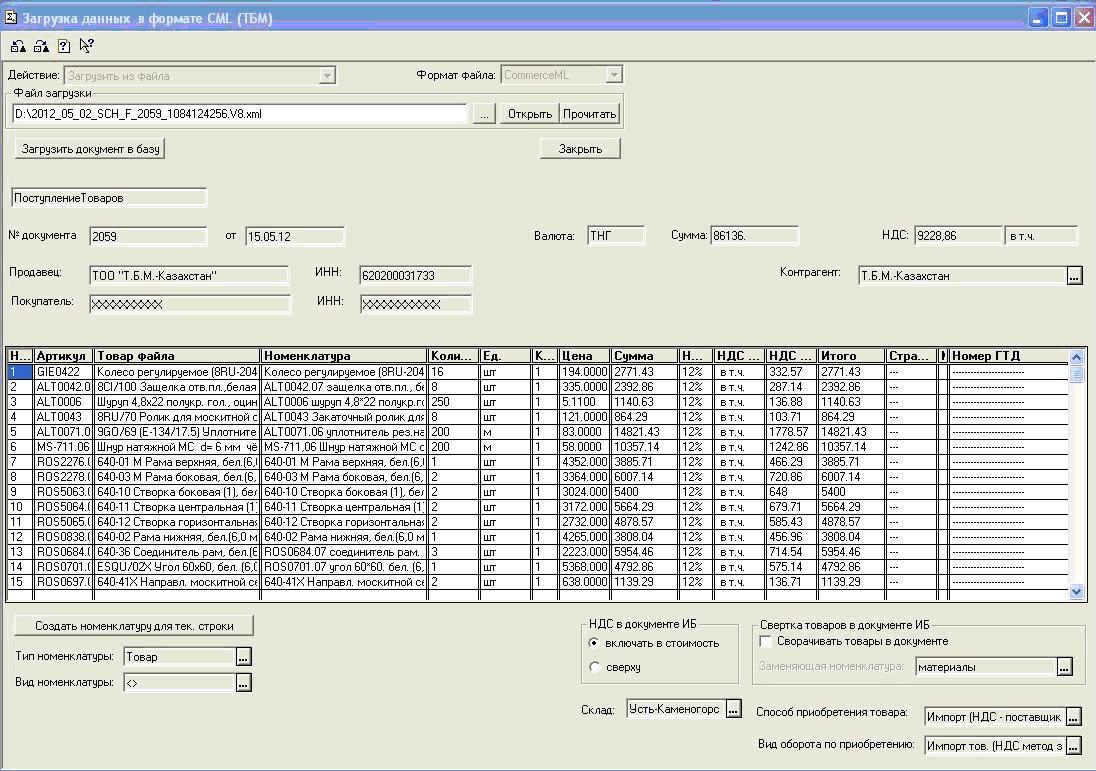Viewport: 1096px width, 771px height.
Task: Open the Склад ellipsis picker button
Action: pos(734,709)
